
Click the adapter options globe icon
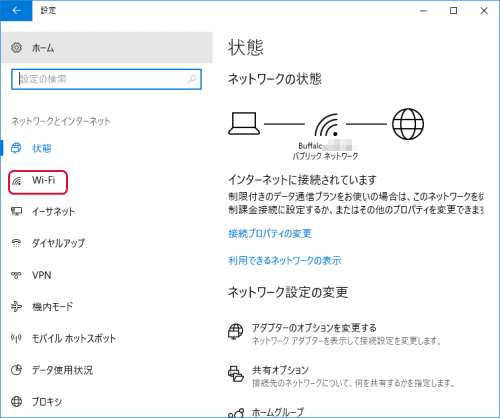point(236,331)
